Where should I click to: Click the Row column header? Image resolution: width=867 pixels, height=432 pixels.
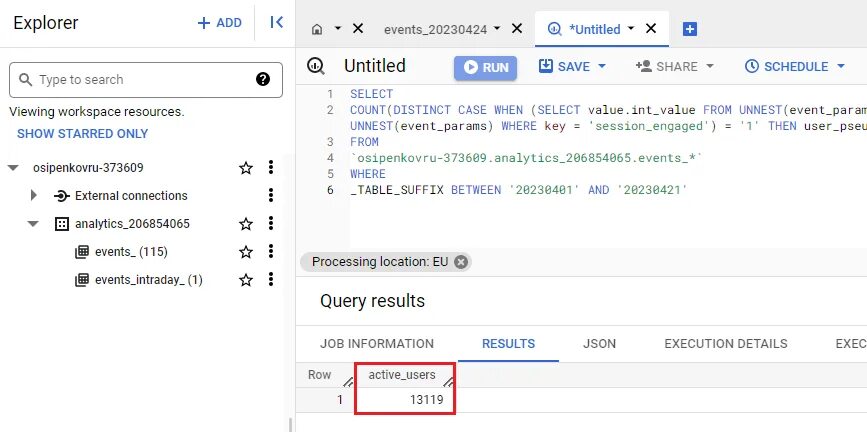[x=320, y=374]
